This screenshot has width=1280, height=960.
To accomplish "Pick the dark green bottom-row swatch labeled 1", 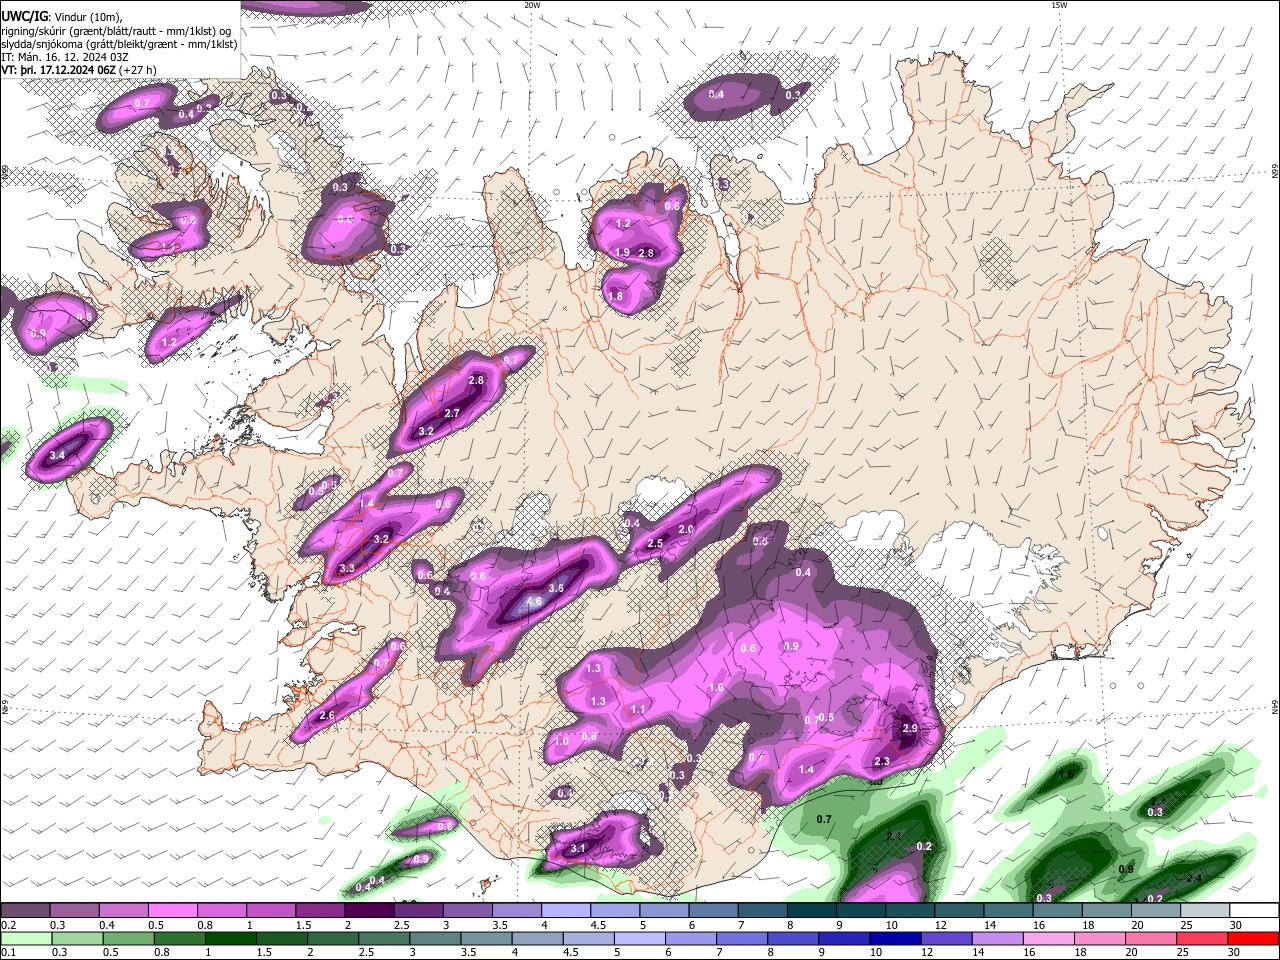I will click(230, 938).
